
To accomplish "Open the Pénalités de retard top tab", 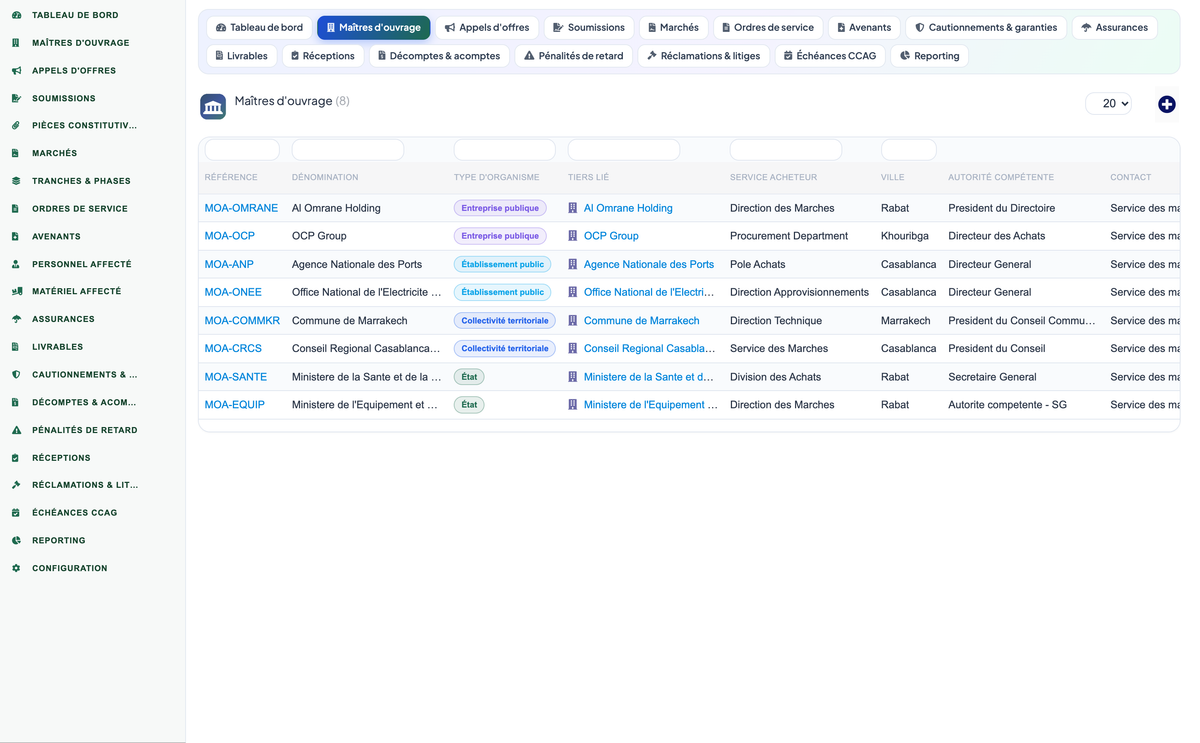I will click(574, 56).
